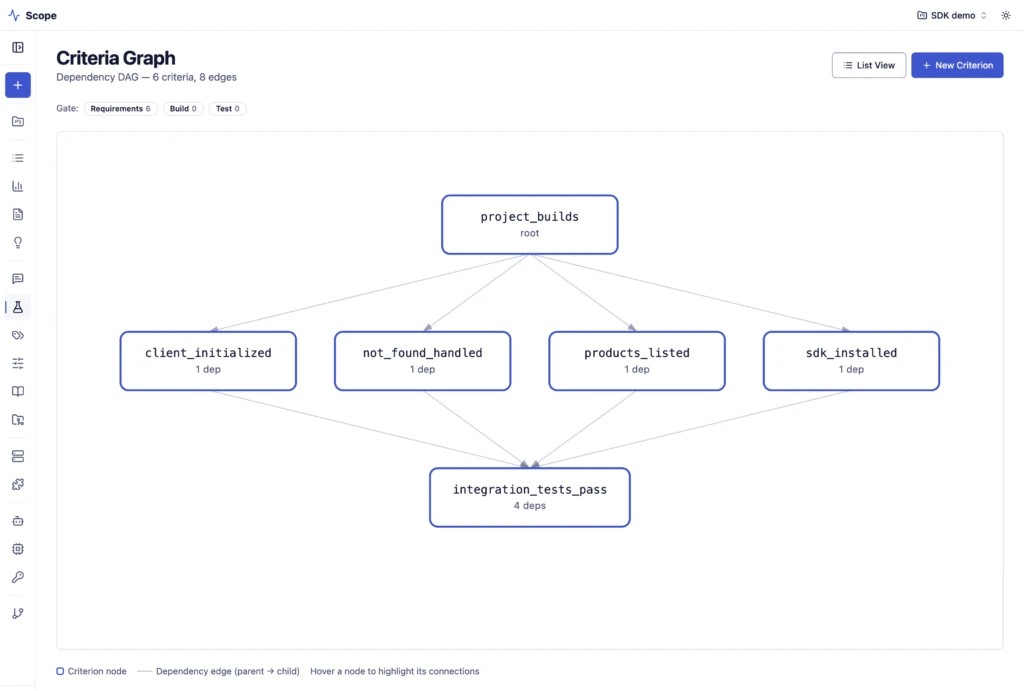Select the flask icon in sidebar
The width and height of the screenshot is (1024, 691).
pyautogui.click(x=18, y=307)
